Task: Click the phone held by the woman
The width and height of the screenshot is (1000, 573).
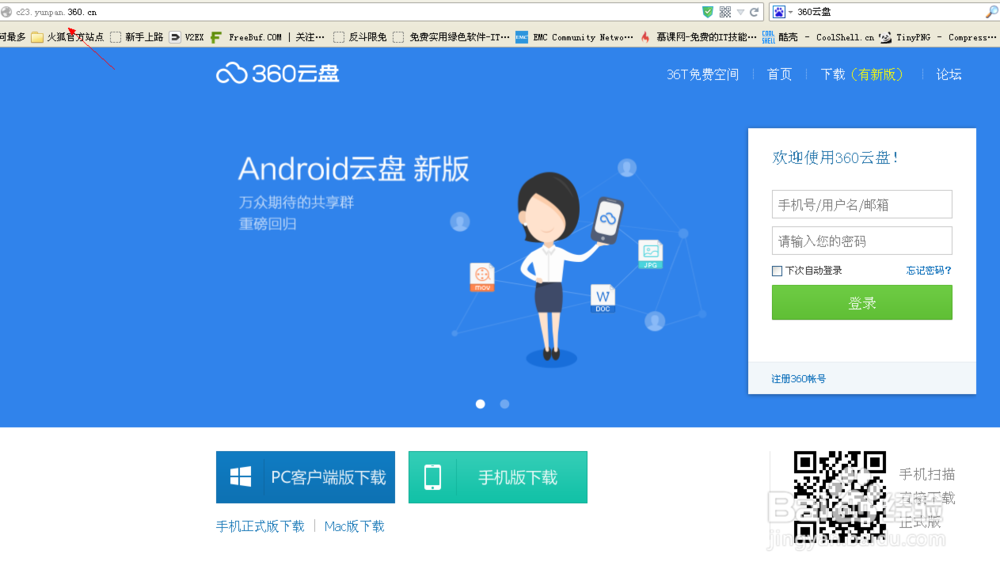Action: [x=607, y=221]
